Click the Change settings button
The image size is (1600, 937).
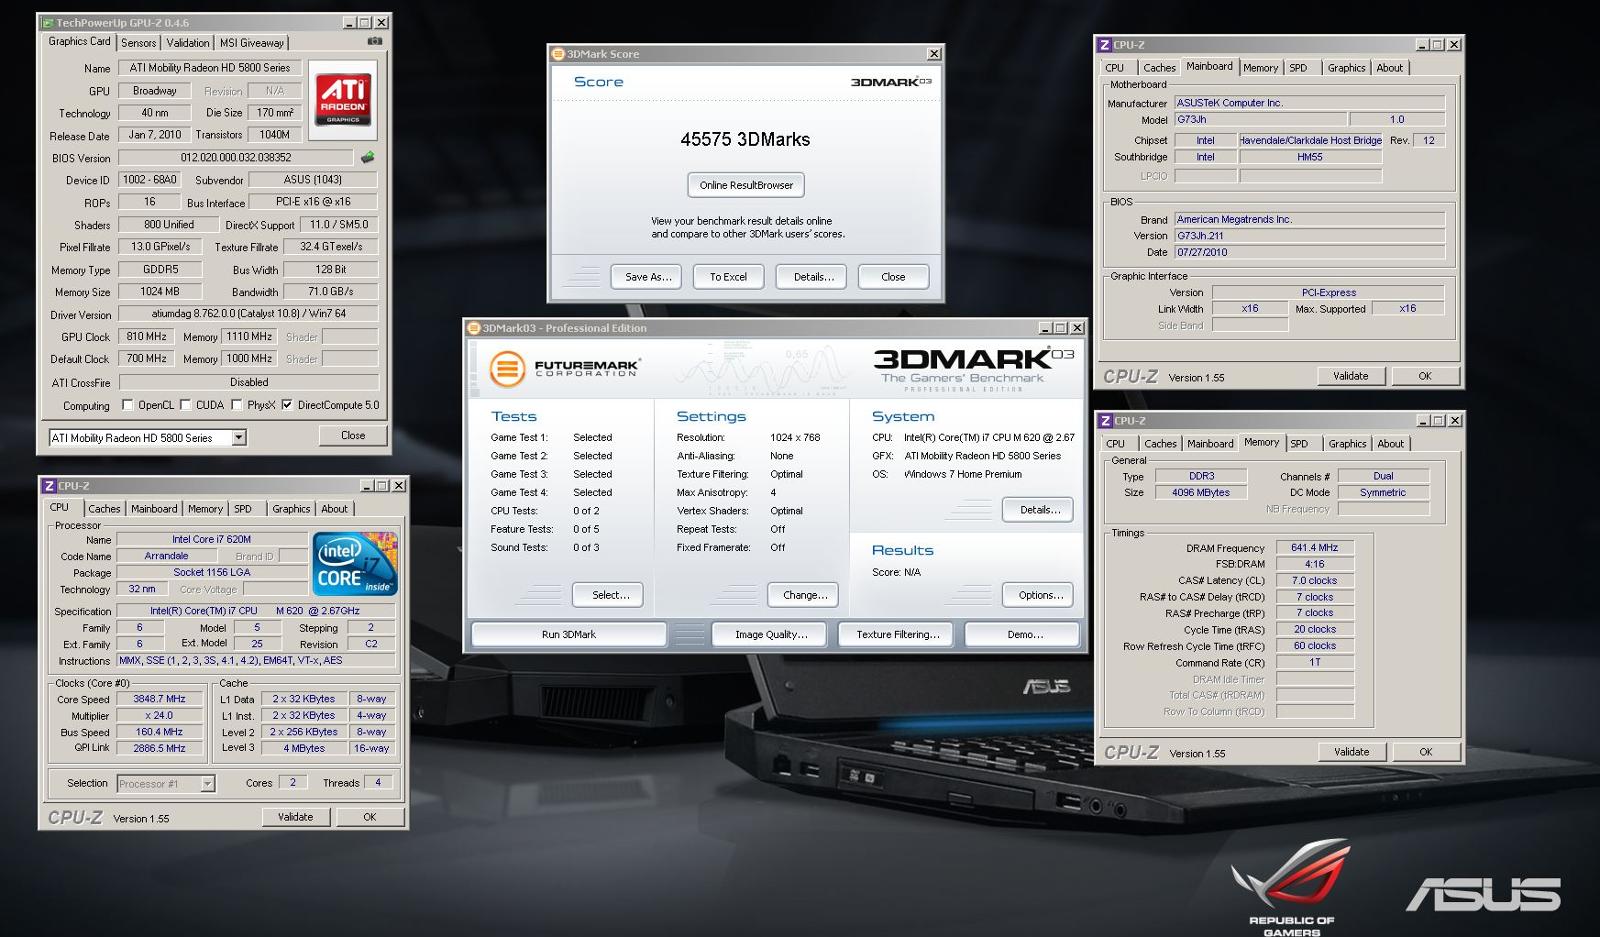(x=805, y=595)
